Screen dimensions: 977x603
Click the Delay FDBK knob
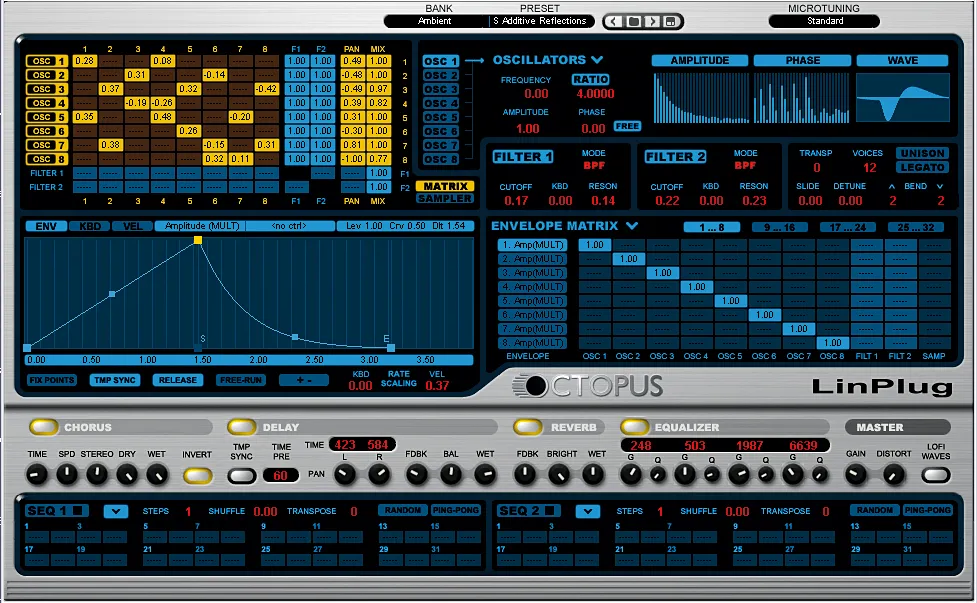click(x=416, y=475)
